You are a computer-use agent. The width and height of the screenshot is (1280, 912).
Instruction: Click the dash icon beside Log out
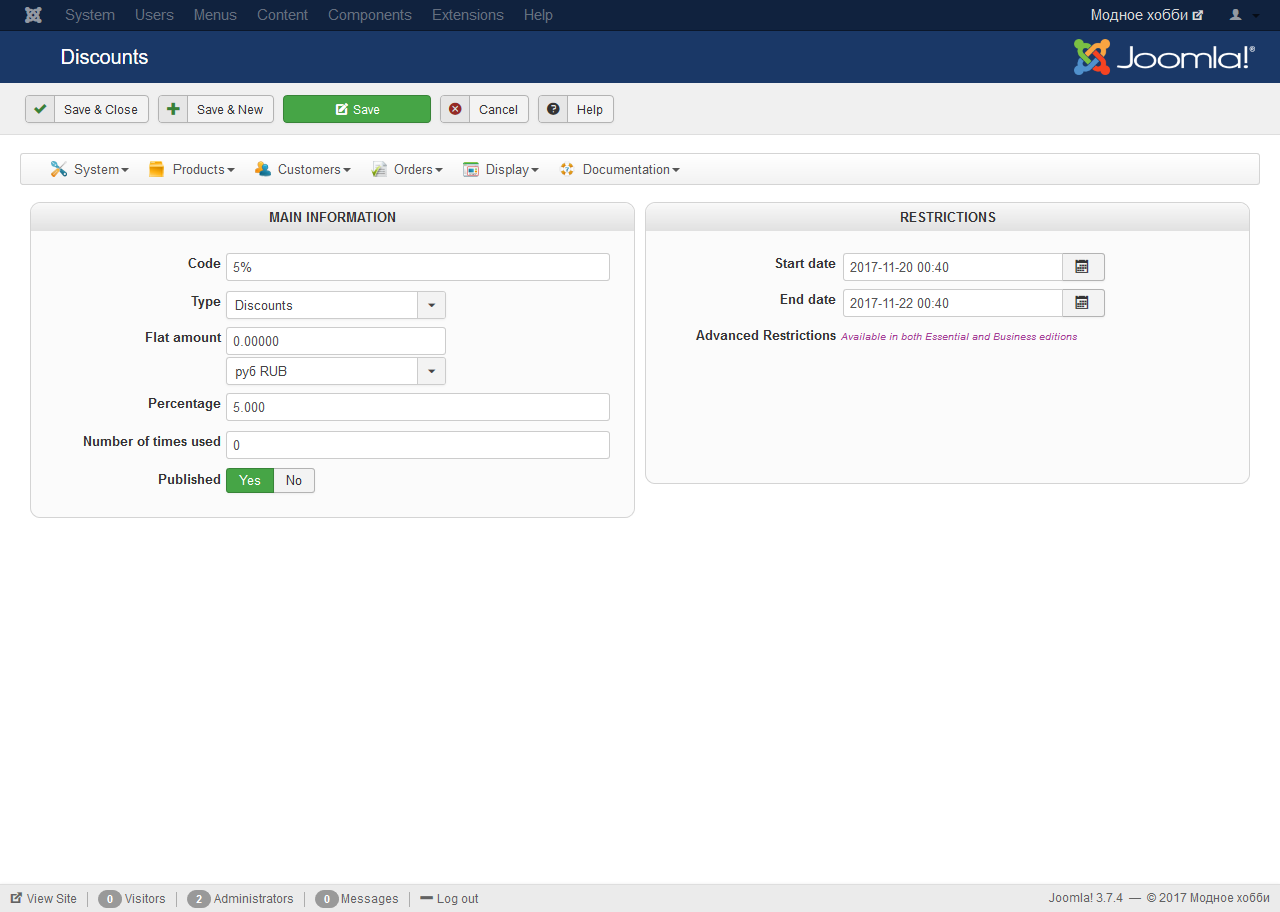(x=426, y=898)
